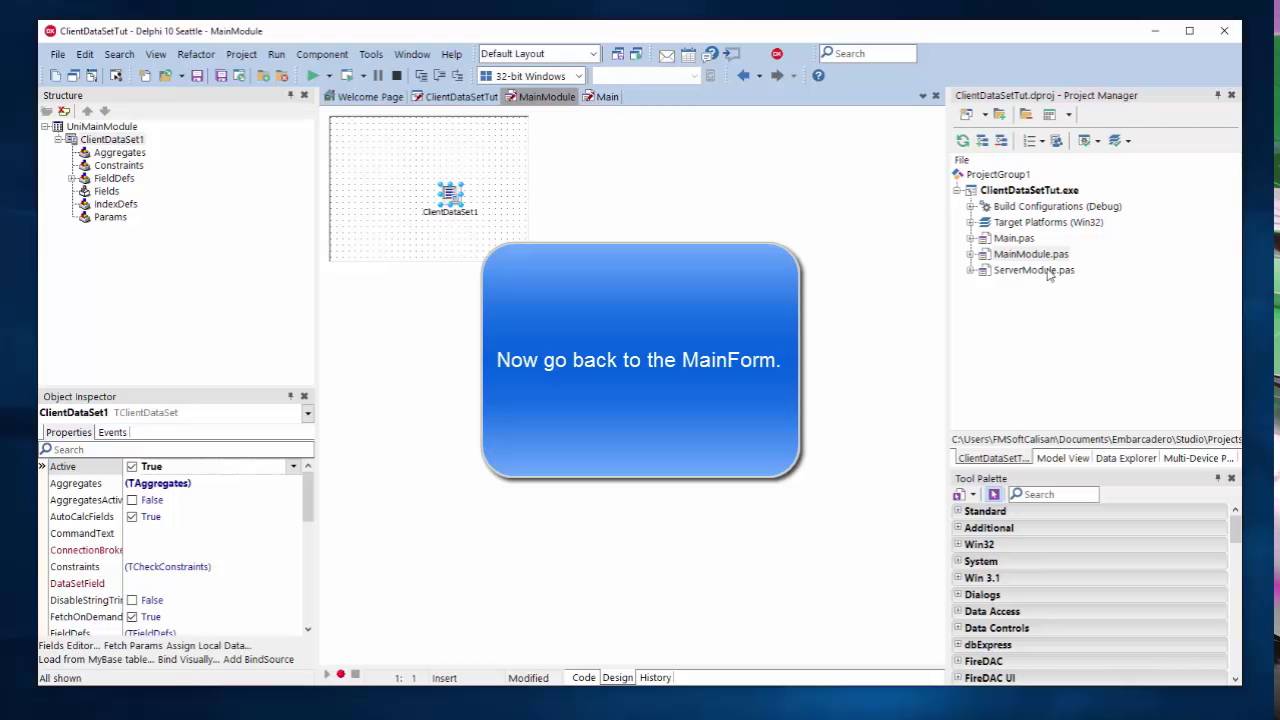Switch to the Events tab

click(x=112, y=432)
